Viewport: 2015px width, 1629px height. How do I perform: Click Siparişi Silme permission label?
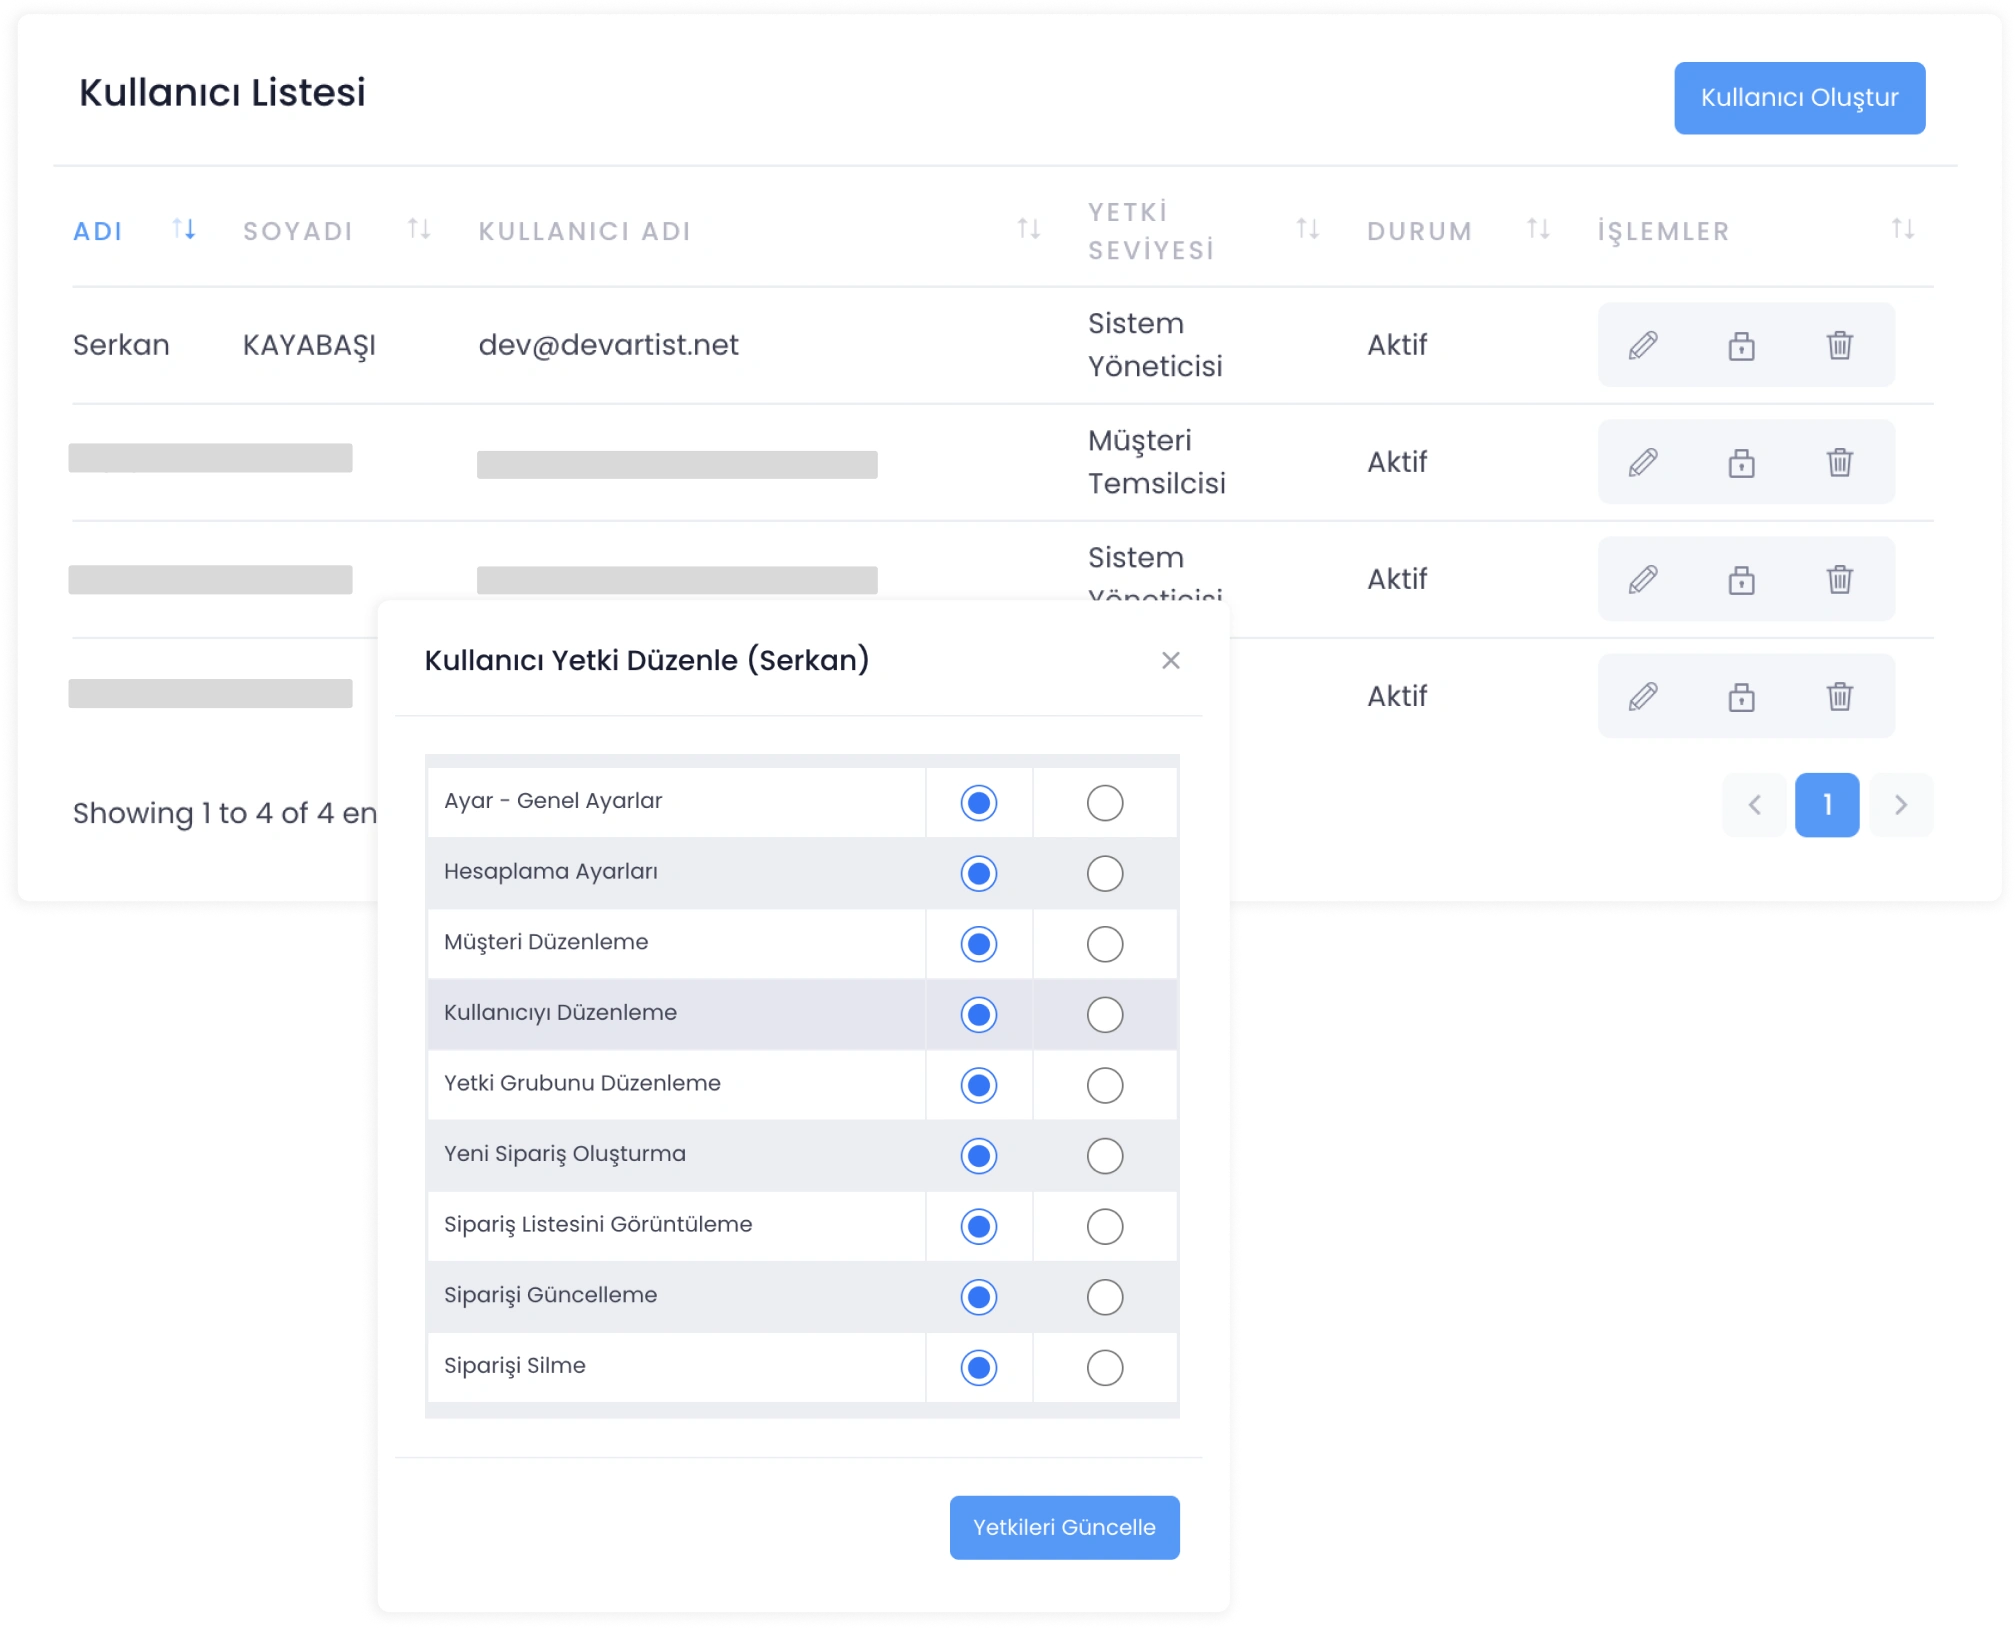click(x=515, y=1366)
